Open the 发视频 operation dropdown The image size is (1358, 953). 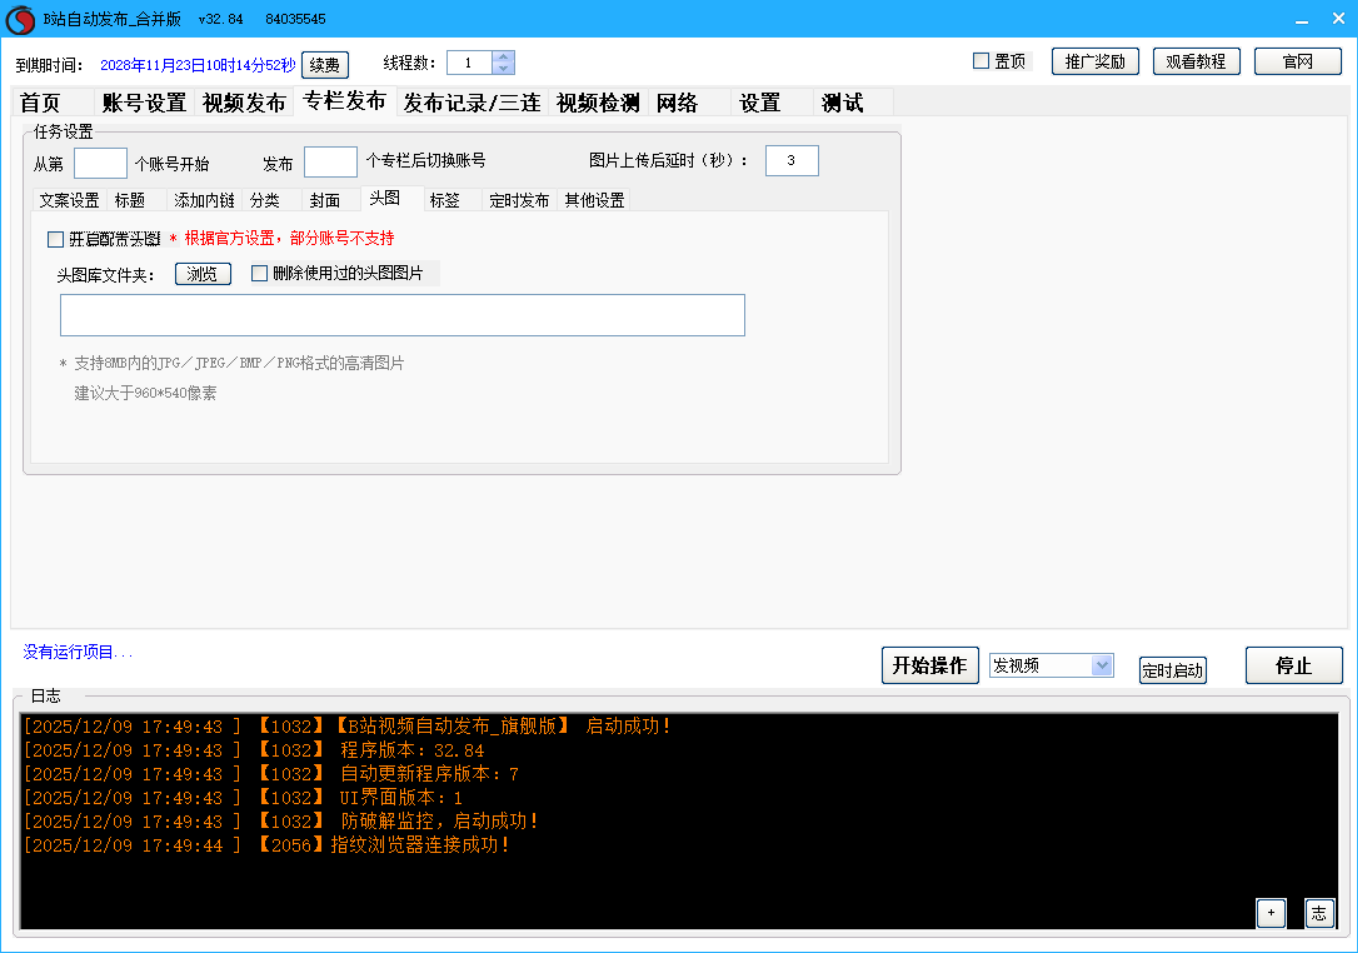pos(1101,665)
